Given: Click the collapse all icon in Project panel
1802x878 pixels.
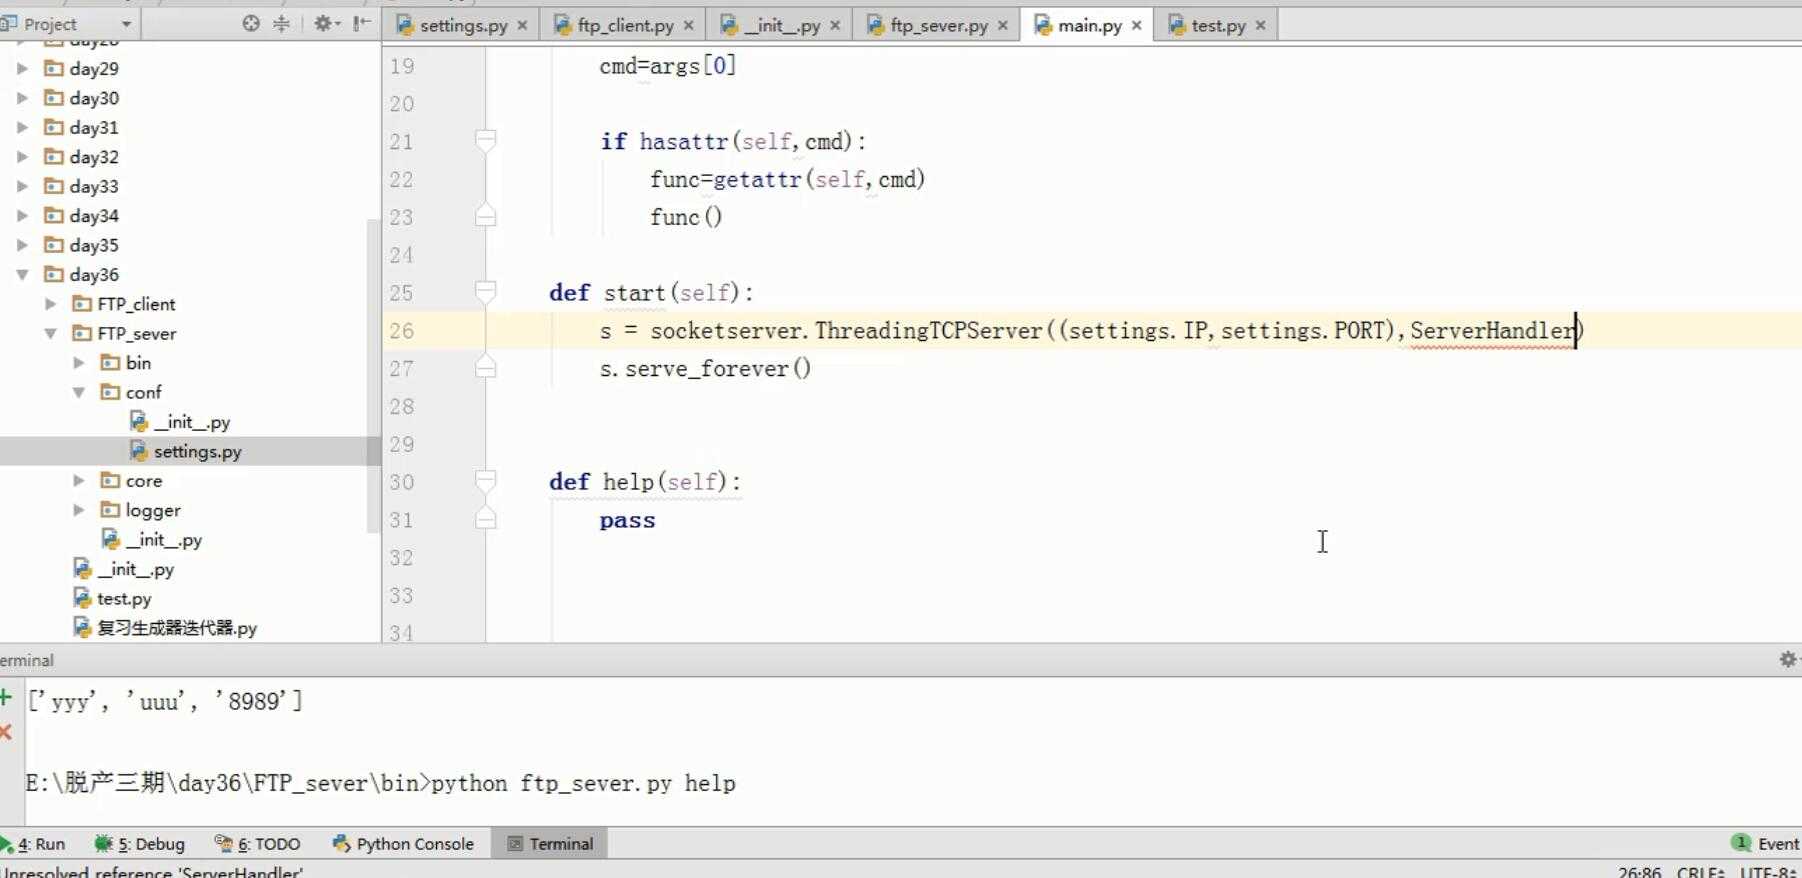Looking at the screenshot, I should tap(281, 23).
